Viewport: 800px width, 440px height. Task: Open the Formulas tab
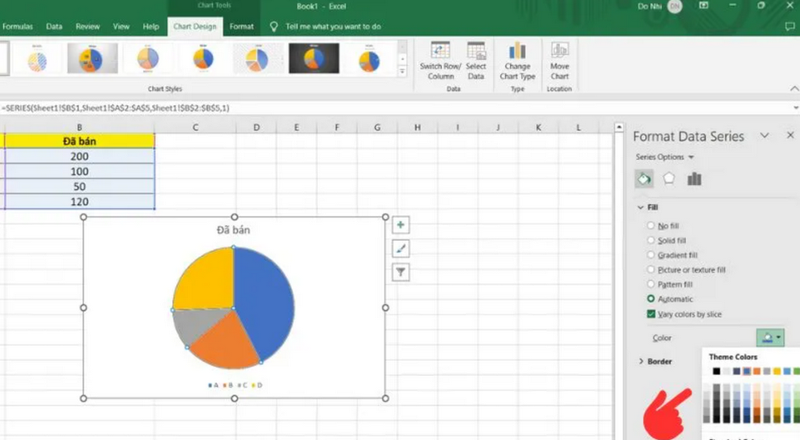tap(17, 27)
